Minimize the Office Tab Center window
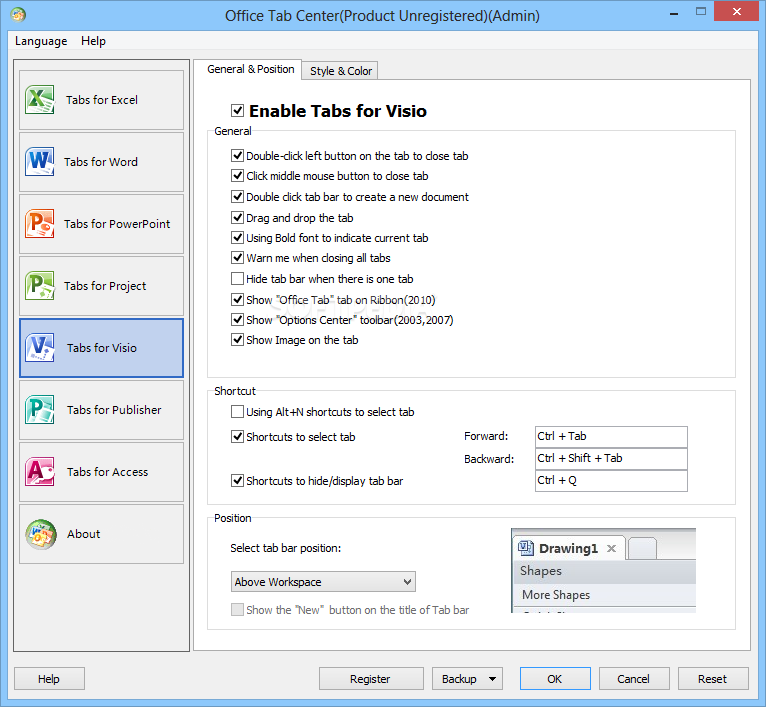The image size is (766, 707). 674,13
